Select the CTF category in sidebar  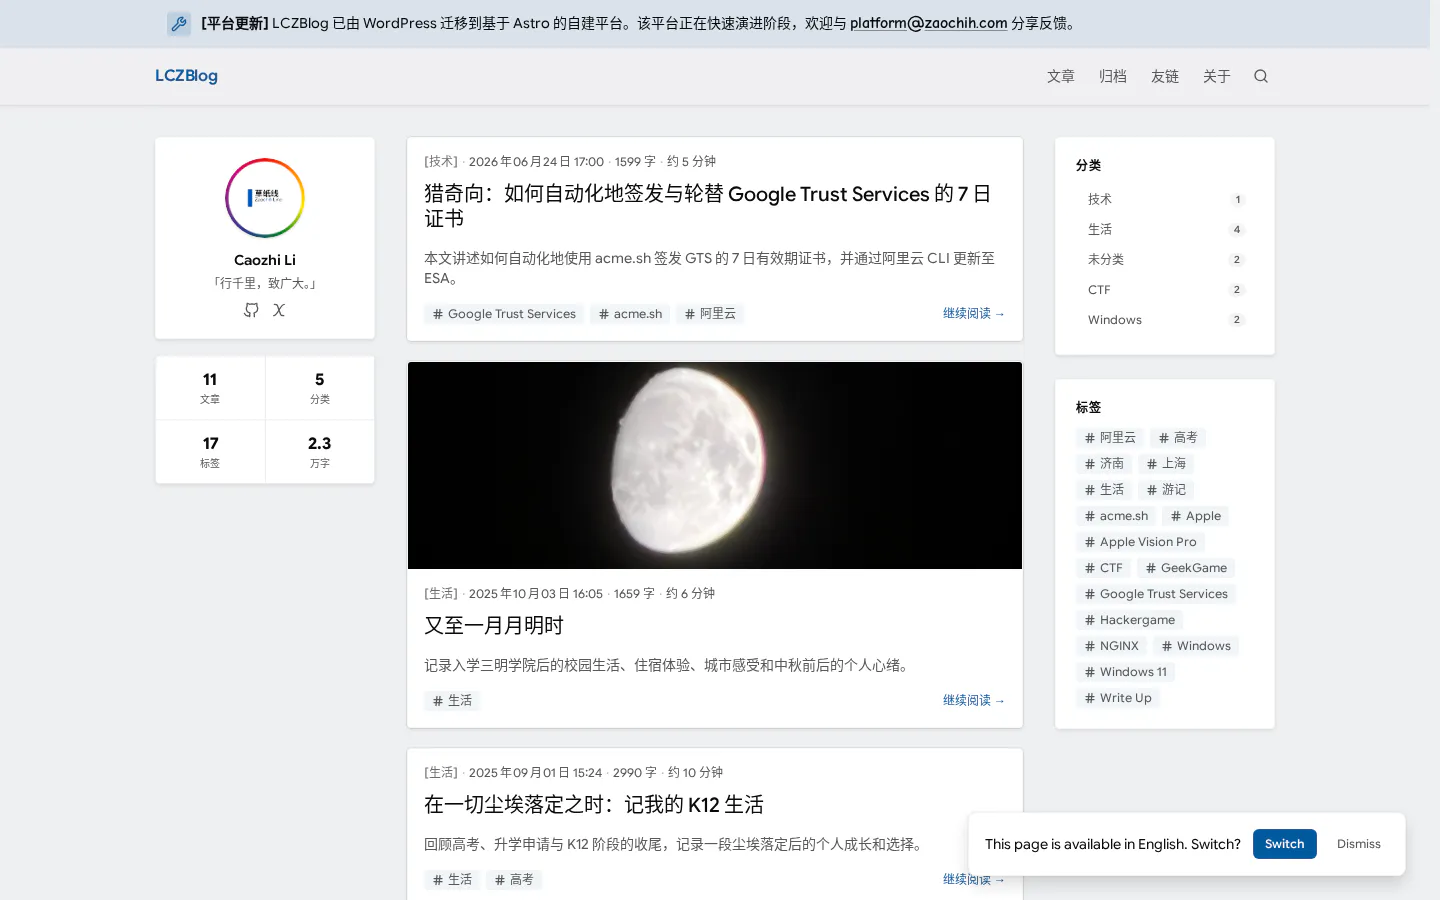coord(1165,290)
